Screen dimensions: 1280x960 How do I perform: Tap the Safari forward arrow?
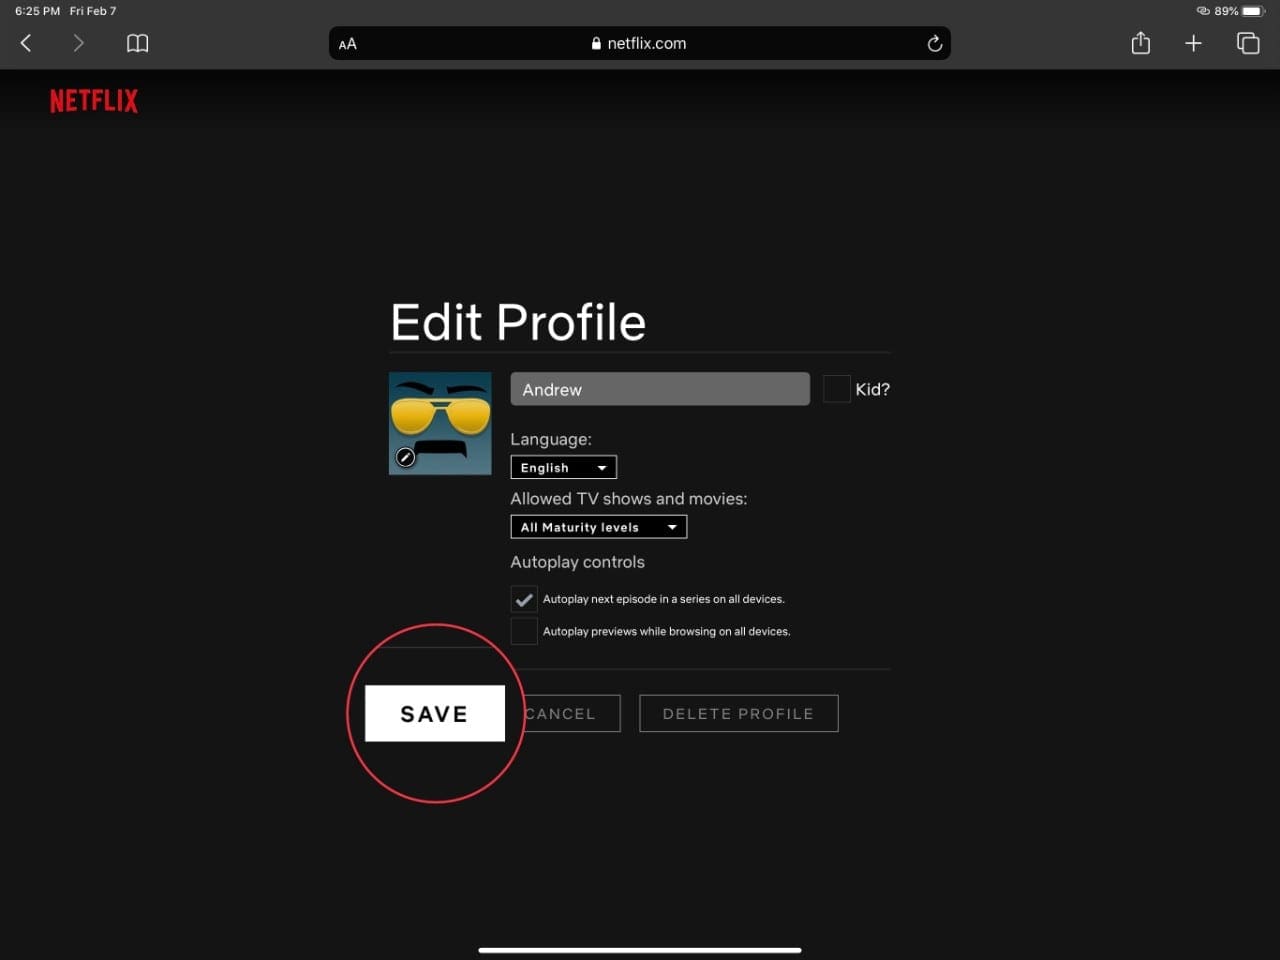78,43
